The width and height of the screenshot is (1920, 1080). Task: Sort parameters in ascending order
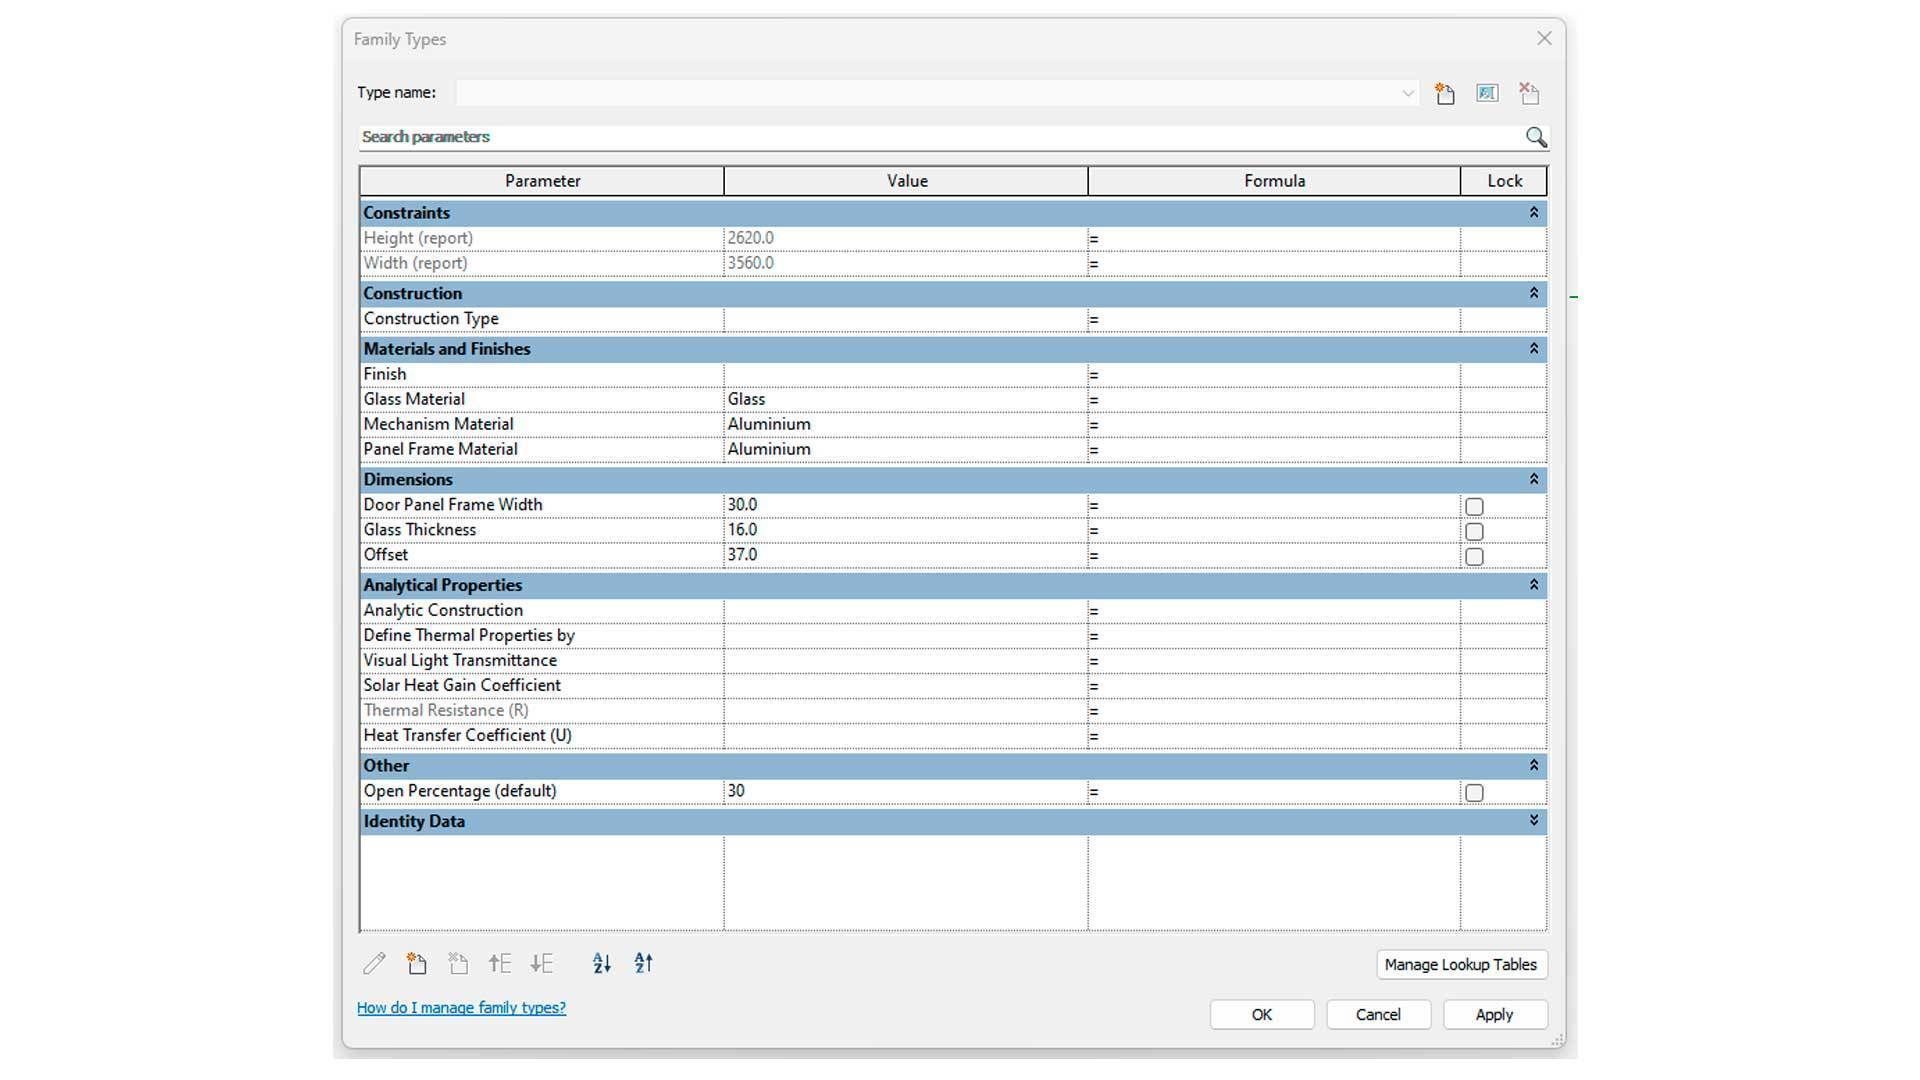(601, 964)
